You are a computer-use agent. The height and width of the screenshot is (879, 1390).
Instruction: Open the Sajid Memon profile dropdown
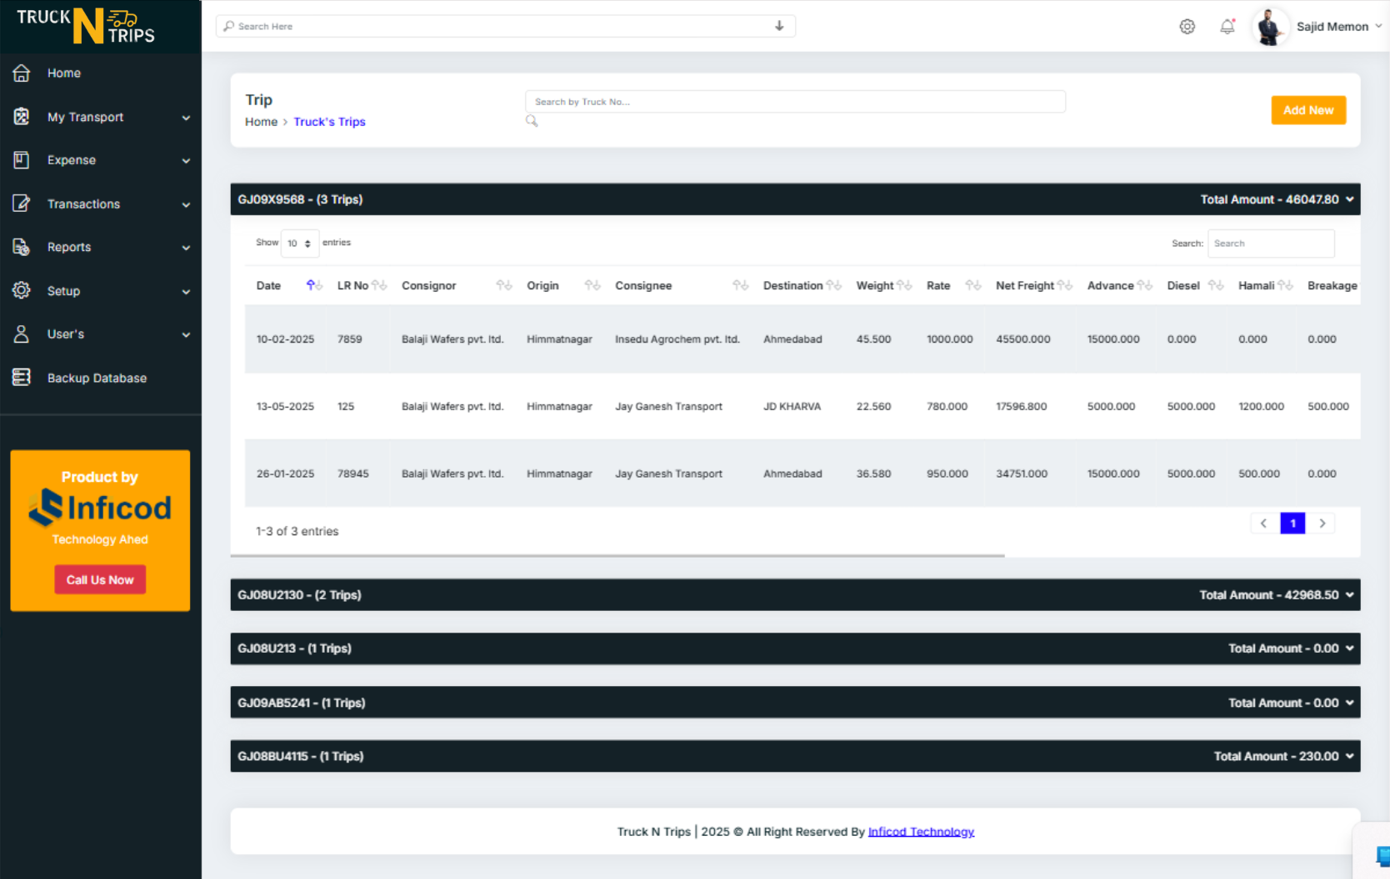1331,26
